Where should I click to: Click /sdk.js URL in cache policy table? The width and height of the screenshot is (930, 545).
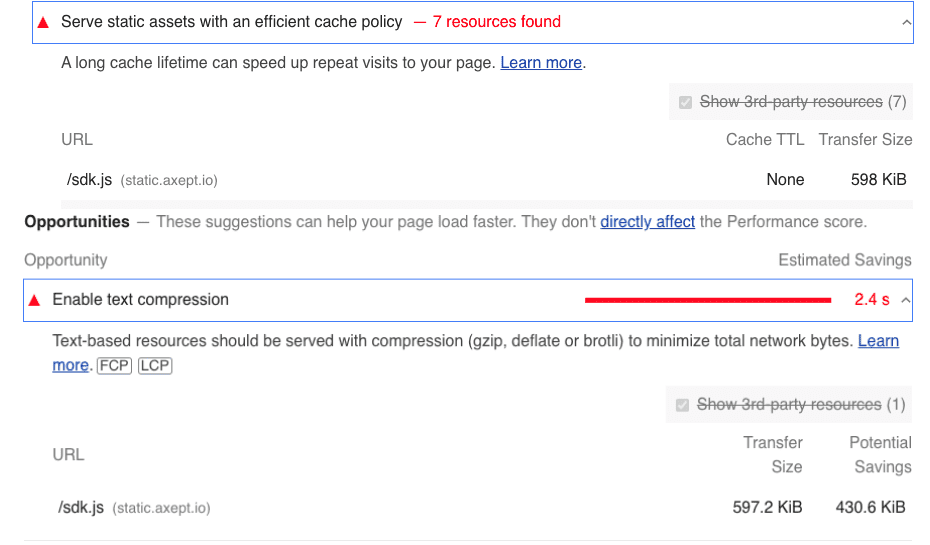click(x=89, y=180)
